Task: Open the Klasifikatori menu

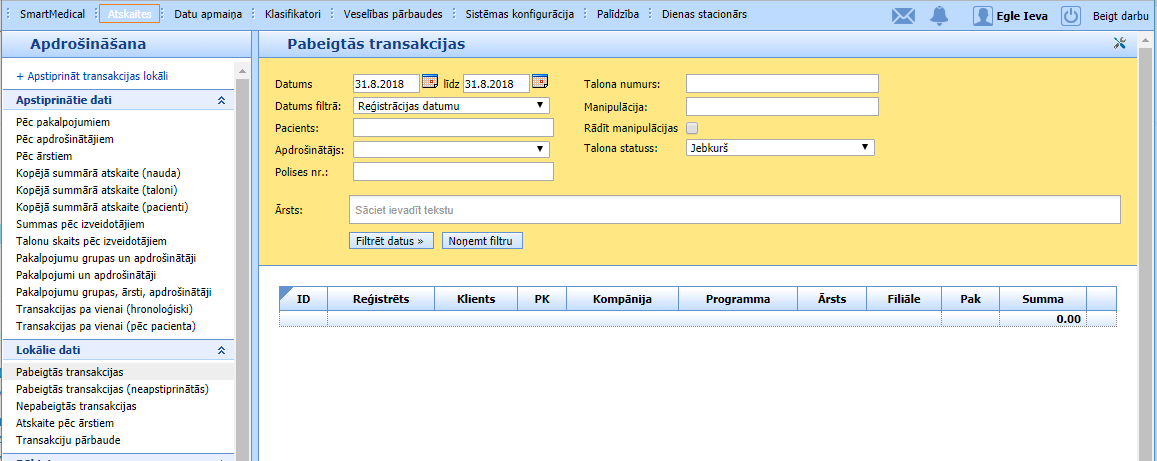Action: 293,14
